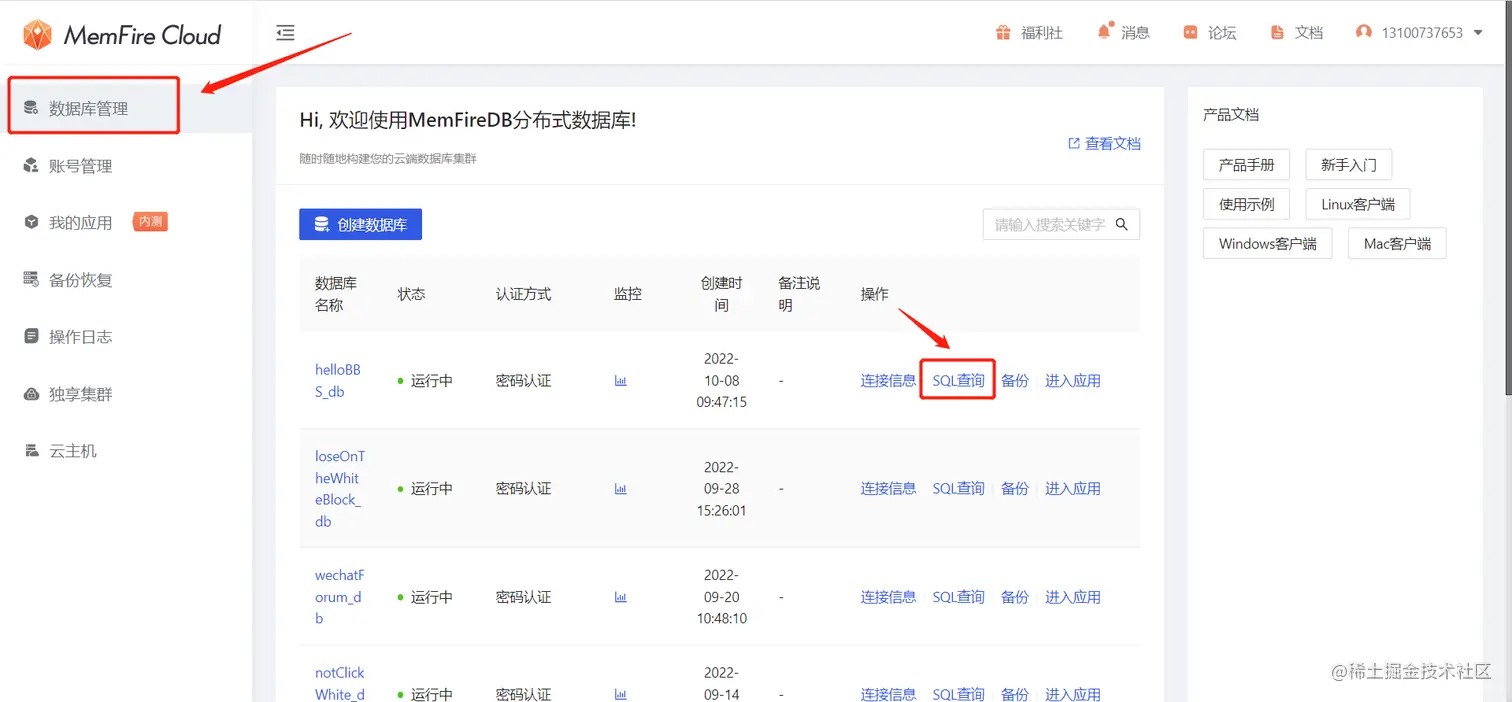
Task: Open 连接信息 for wechatForum_db
Action: click(888, 597)
